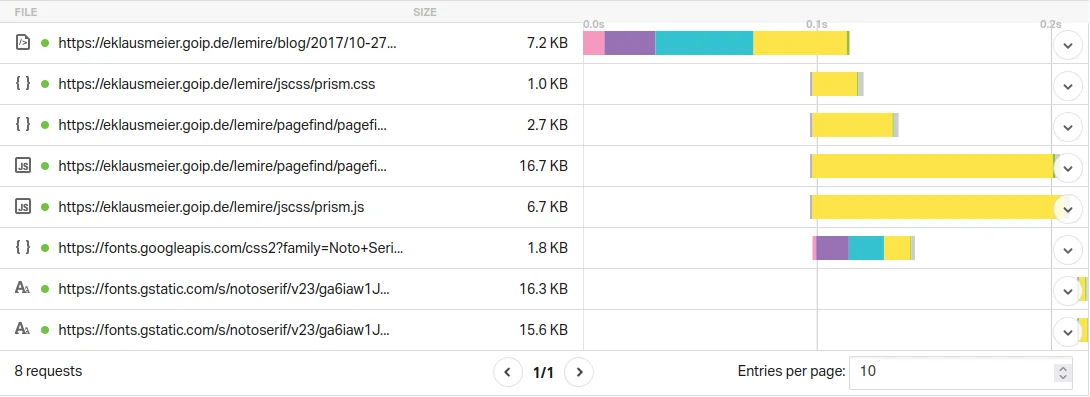The image size is (1090, 397).
Task: Expand details for the blog/2017 request row
Action: pyautogui.click(x=1068, y=45)
